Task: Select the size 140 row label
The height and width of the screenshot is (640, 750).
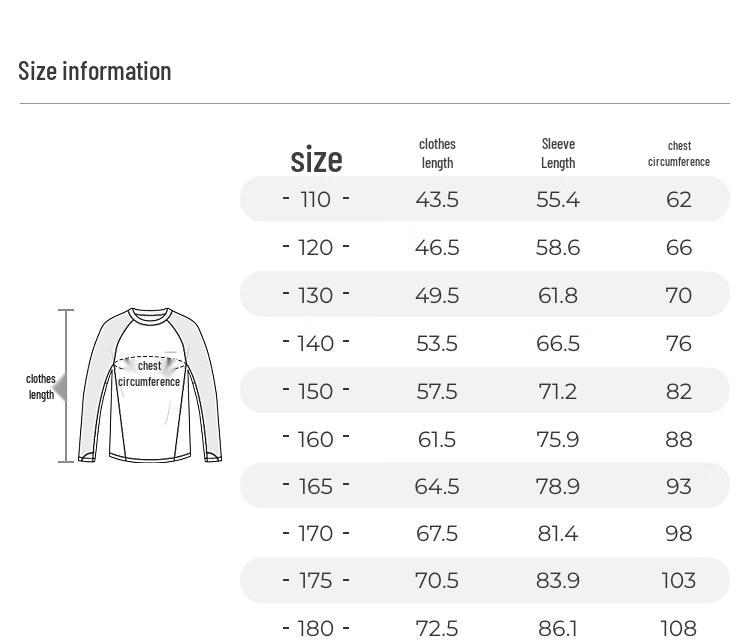Action: pyautogui.click(x=316, y=343)
